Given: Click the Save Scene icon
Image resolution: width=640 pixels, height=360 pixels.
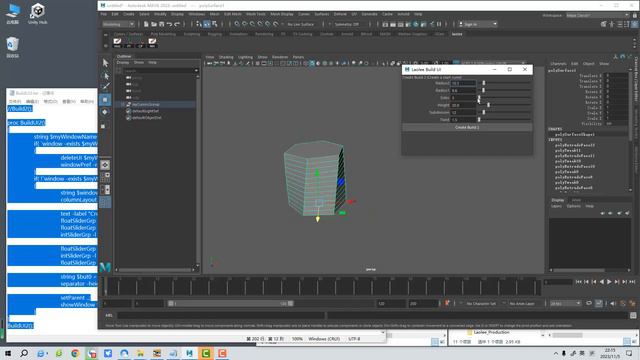Looking at the screenshot, I should tap(162, 24).
